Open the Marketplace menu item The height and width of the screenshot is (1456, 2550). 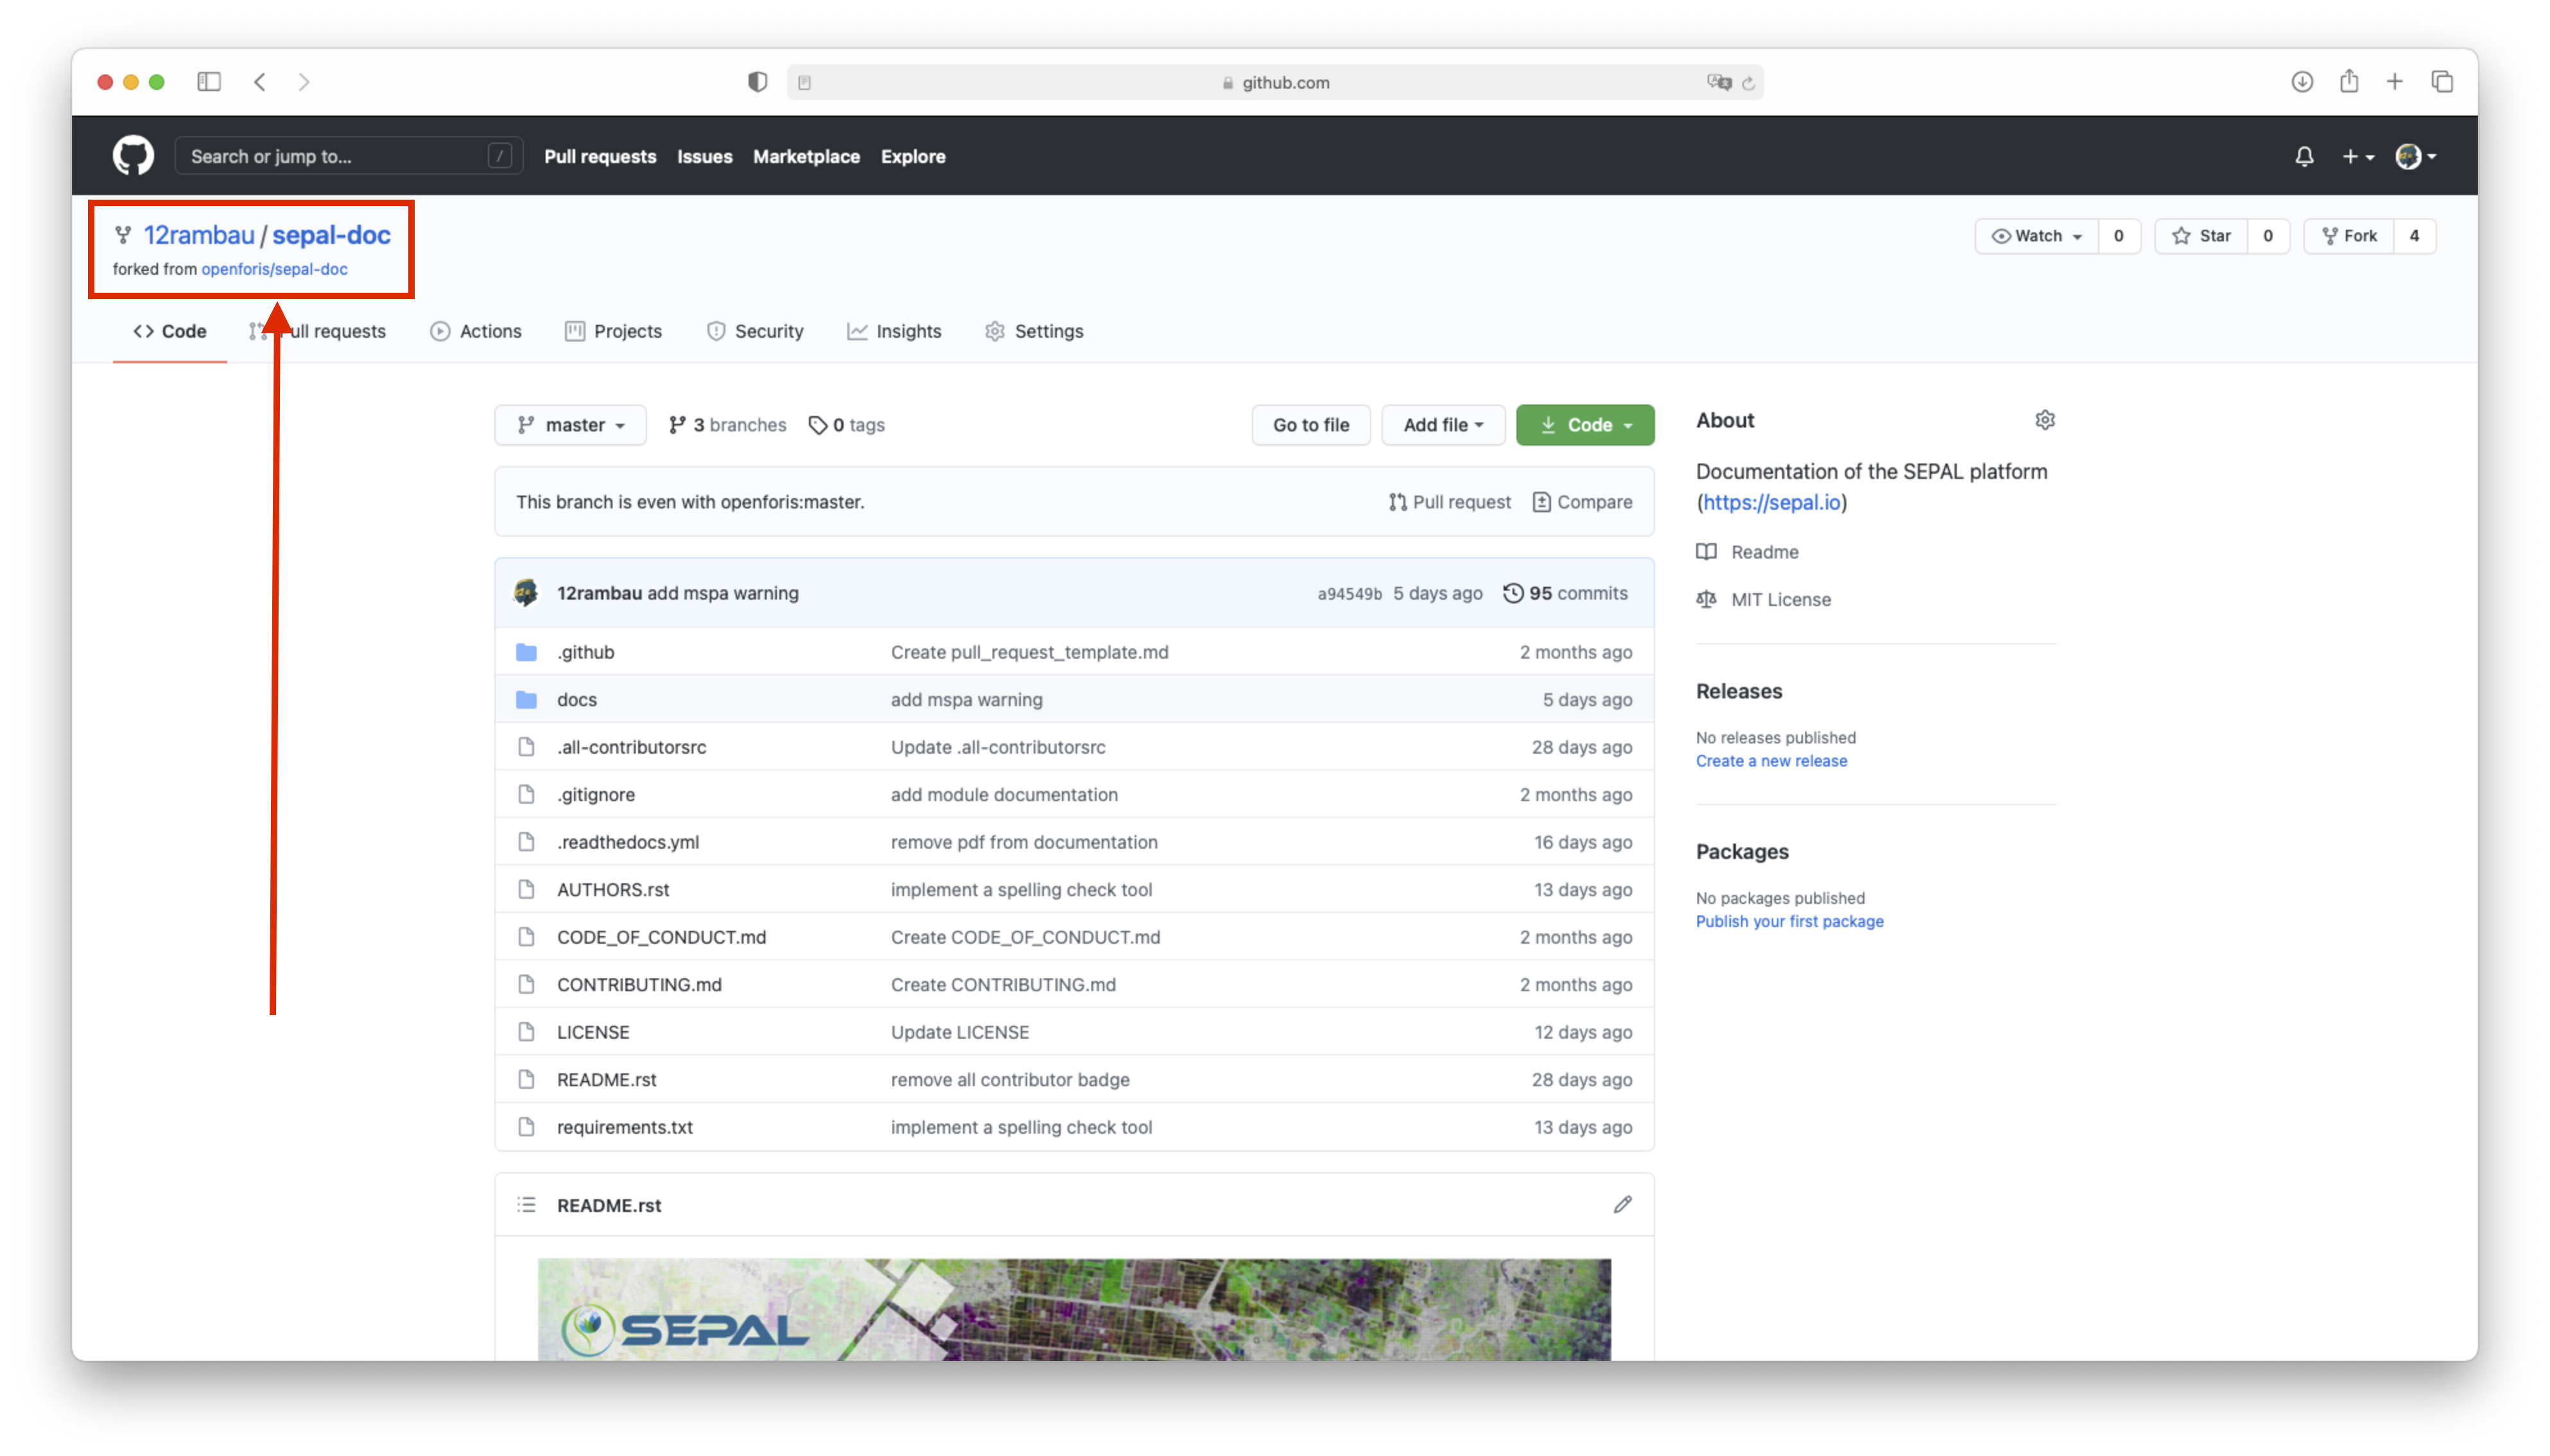(806, 156)
